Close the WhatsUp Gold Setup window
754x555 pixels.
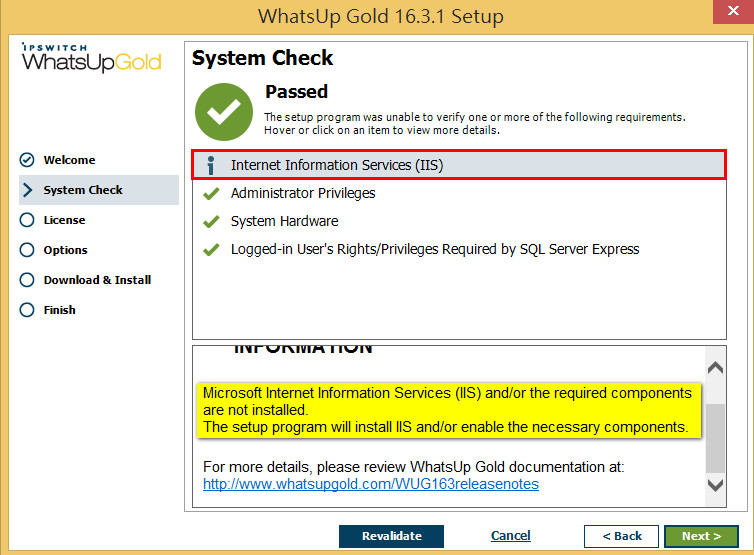[733, 11]
